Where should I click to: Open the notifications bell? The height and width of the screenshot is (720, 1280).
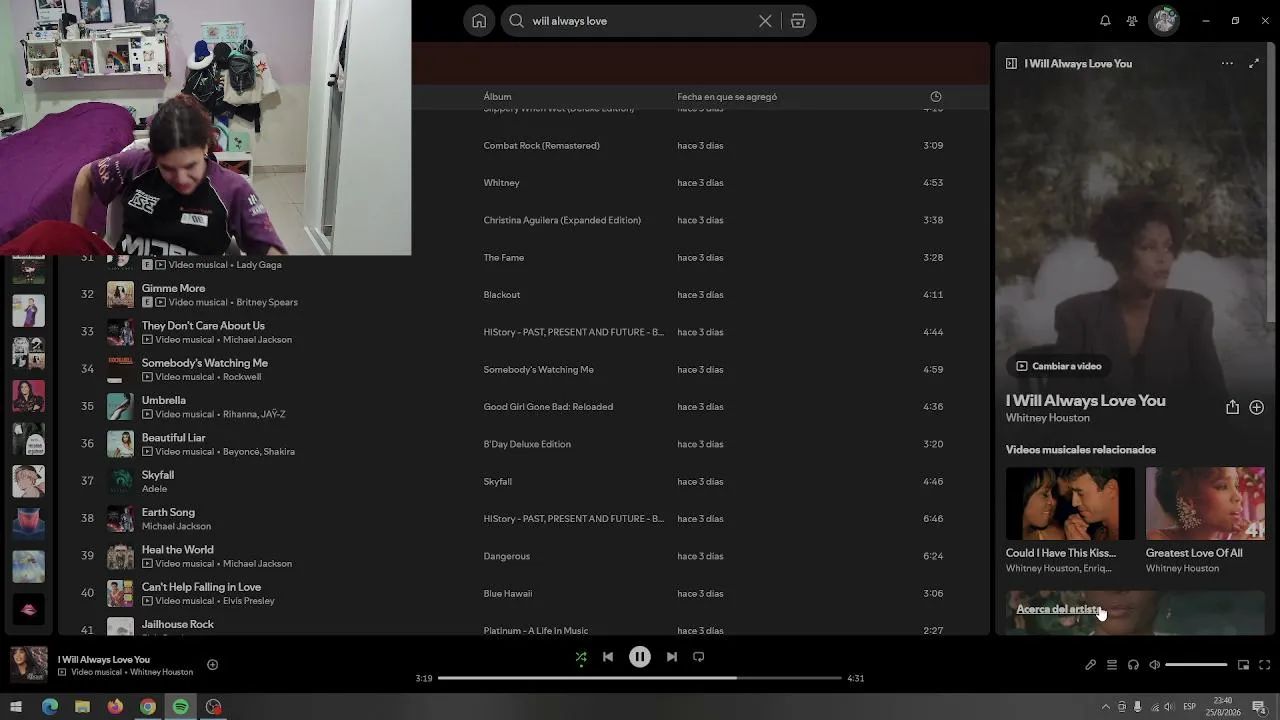[1105, 21]
